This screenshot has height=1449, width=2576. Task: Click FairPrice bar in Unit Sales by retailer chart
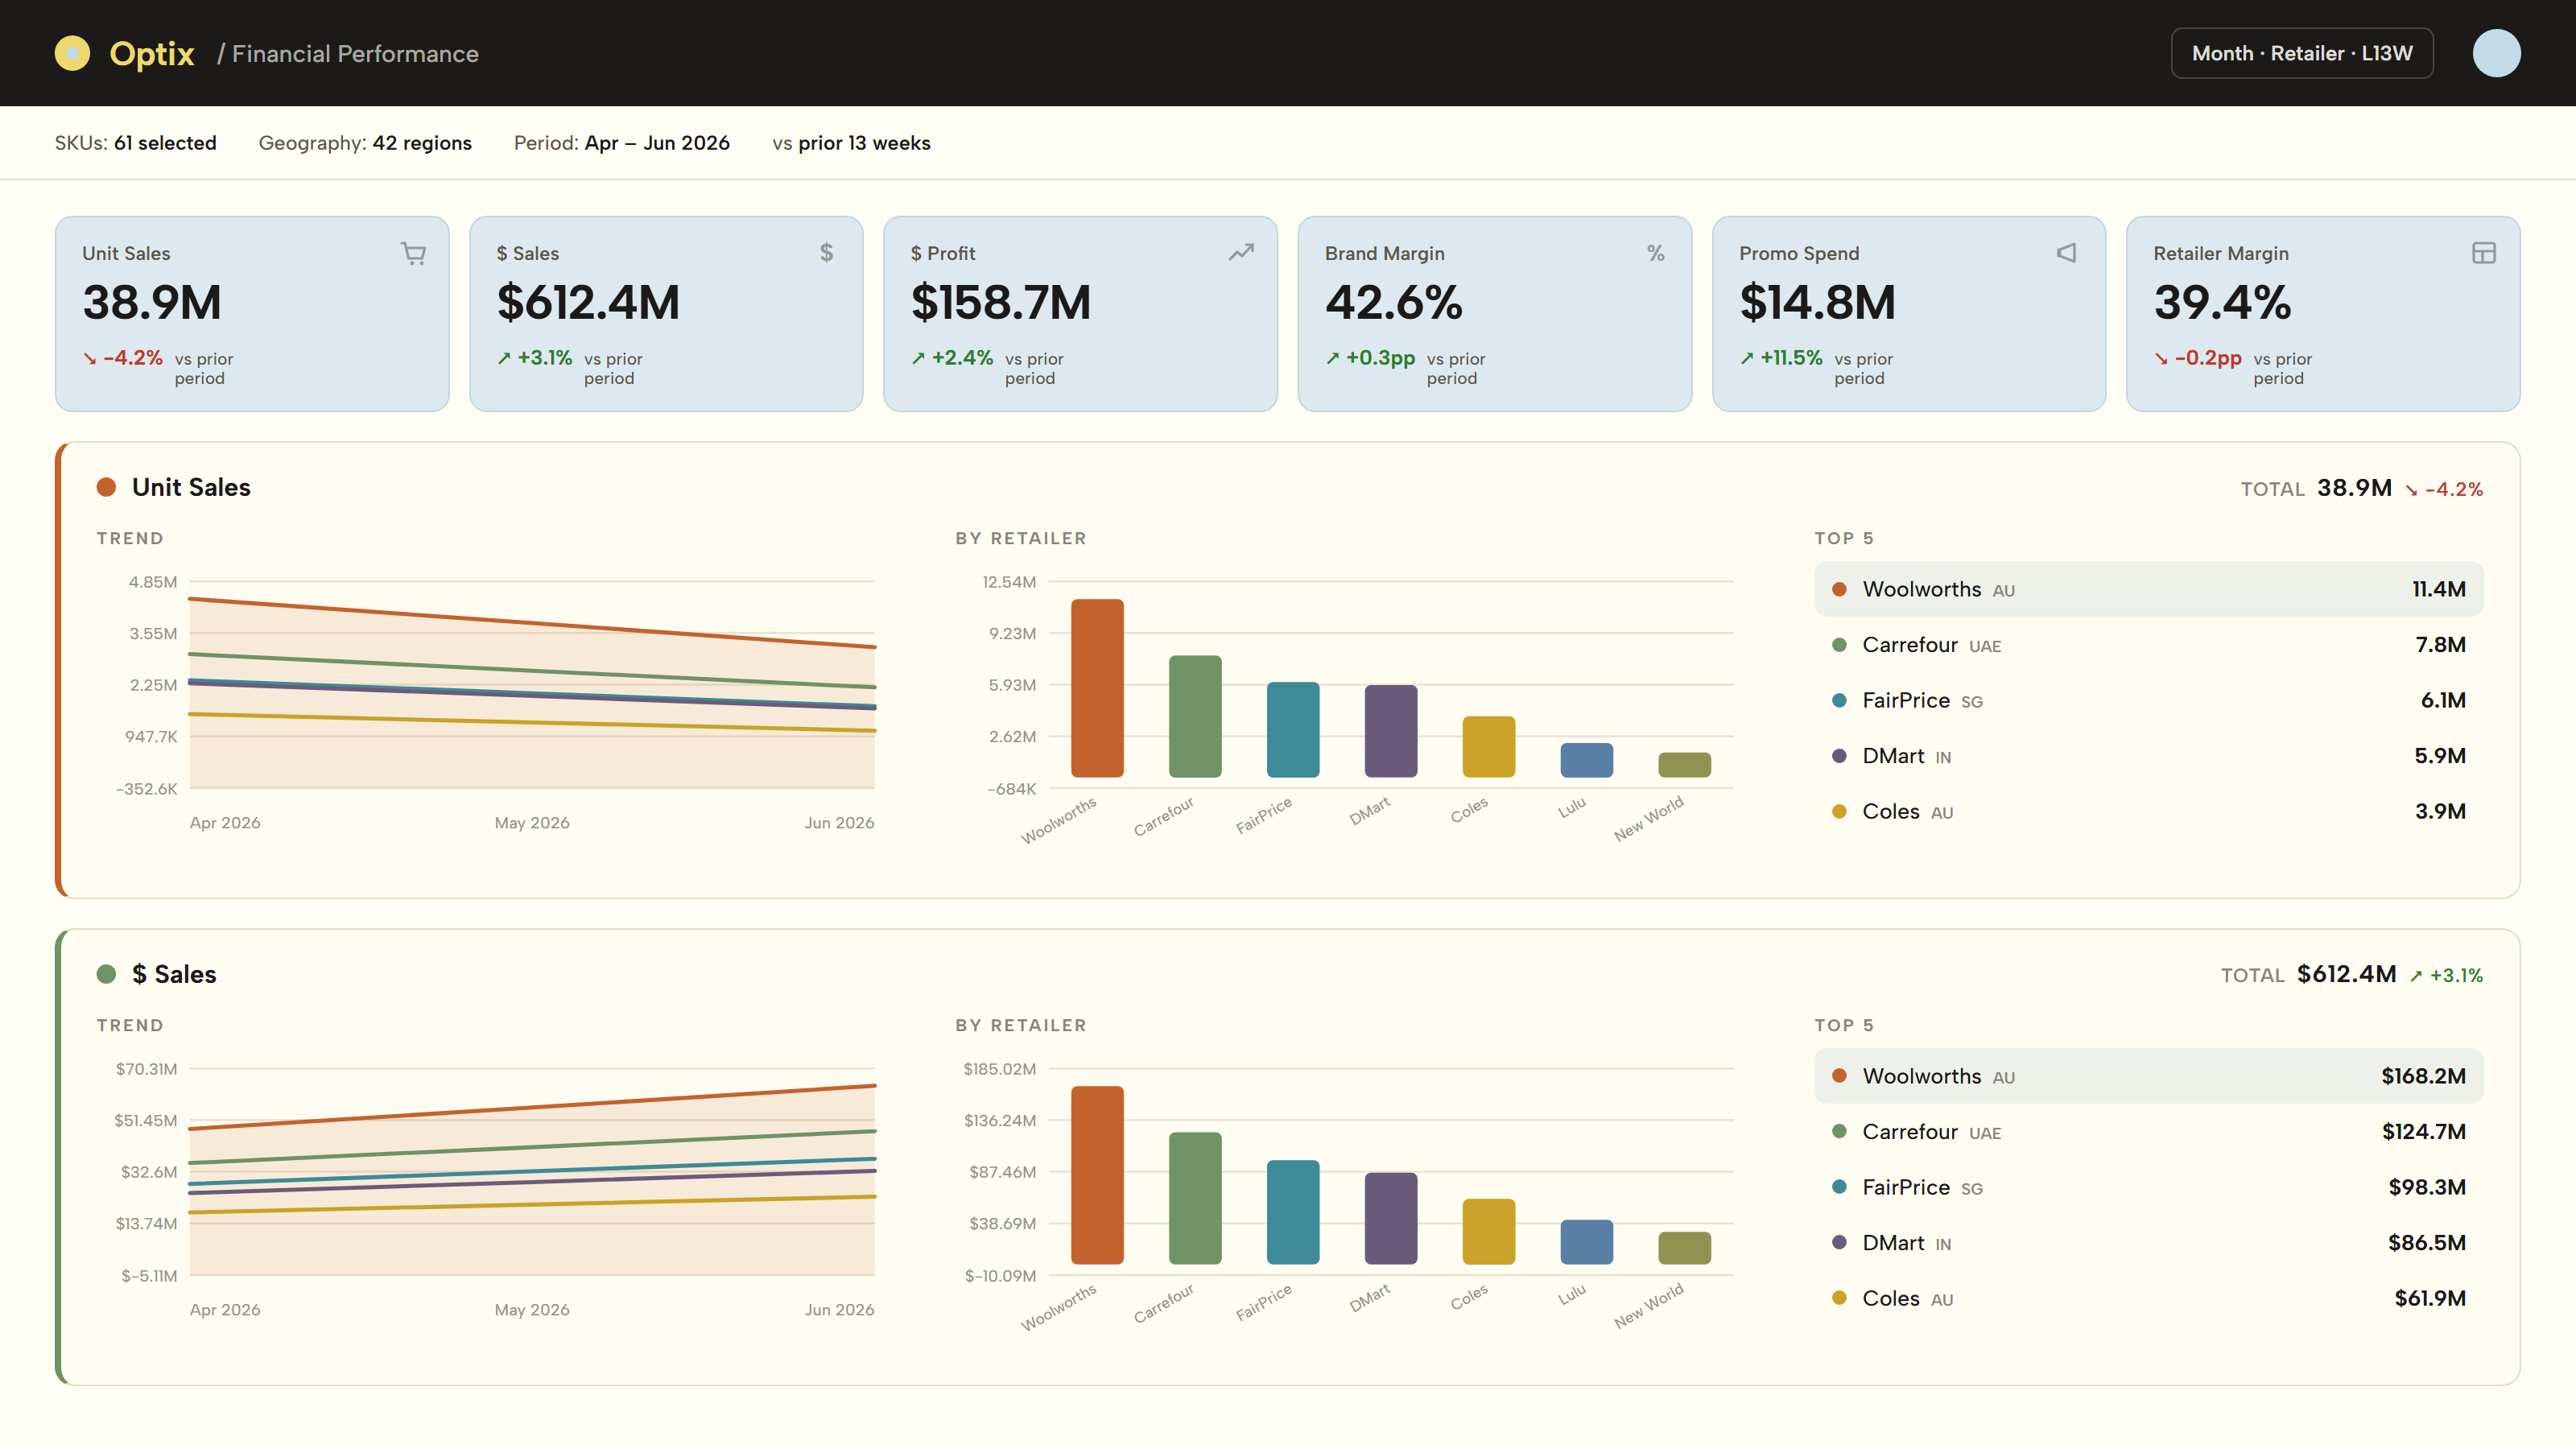tap(1293, 729)
